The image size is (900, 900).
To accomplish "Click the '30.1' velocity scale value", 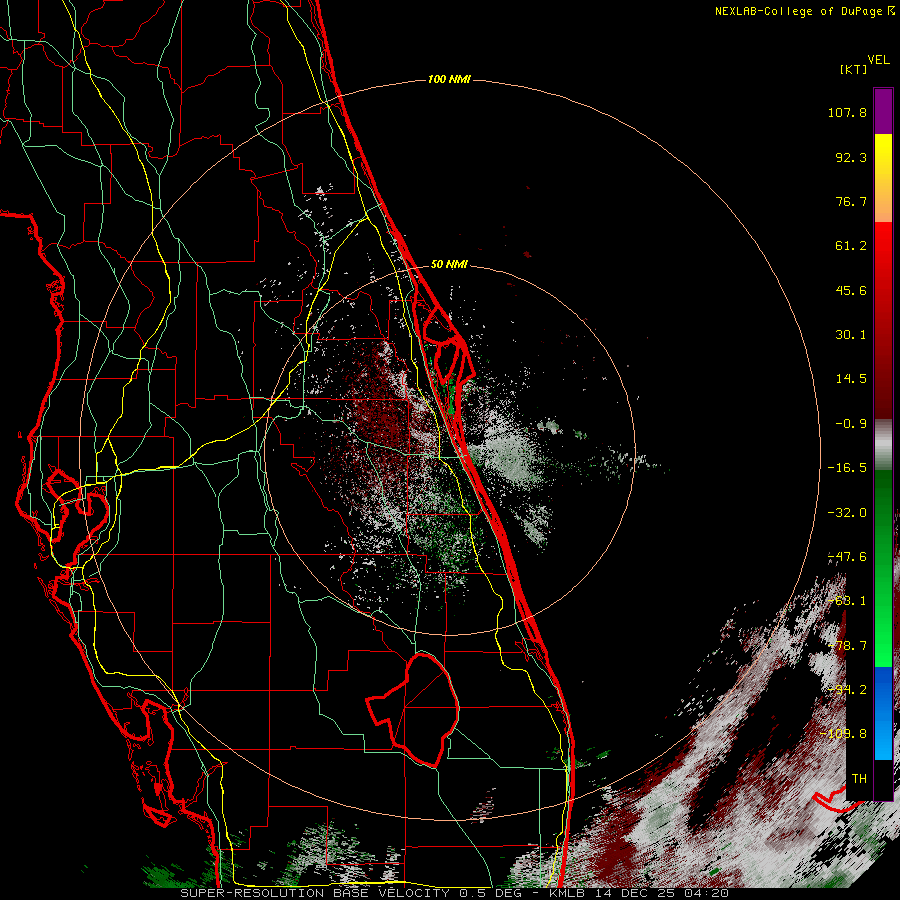I will click(x=851, y=335).
